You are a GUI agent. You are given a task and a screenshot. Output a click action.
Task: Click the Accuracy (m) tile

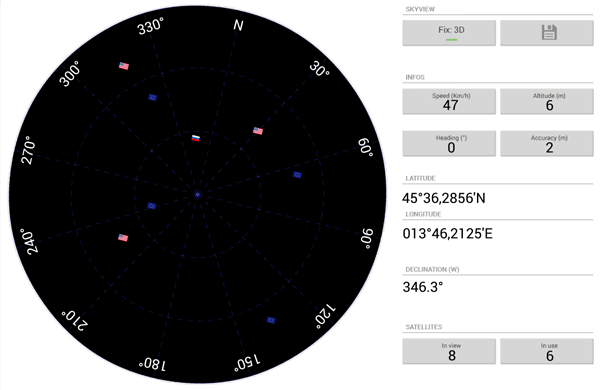547,144
